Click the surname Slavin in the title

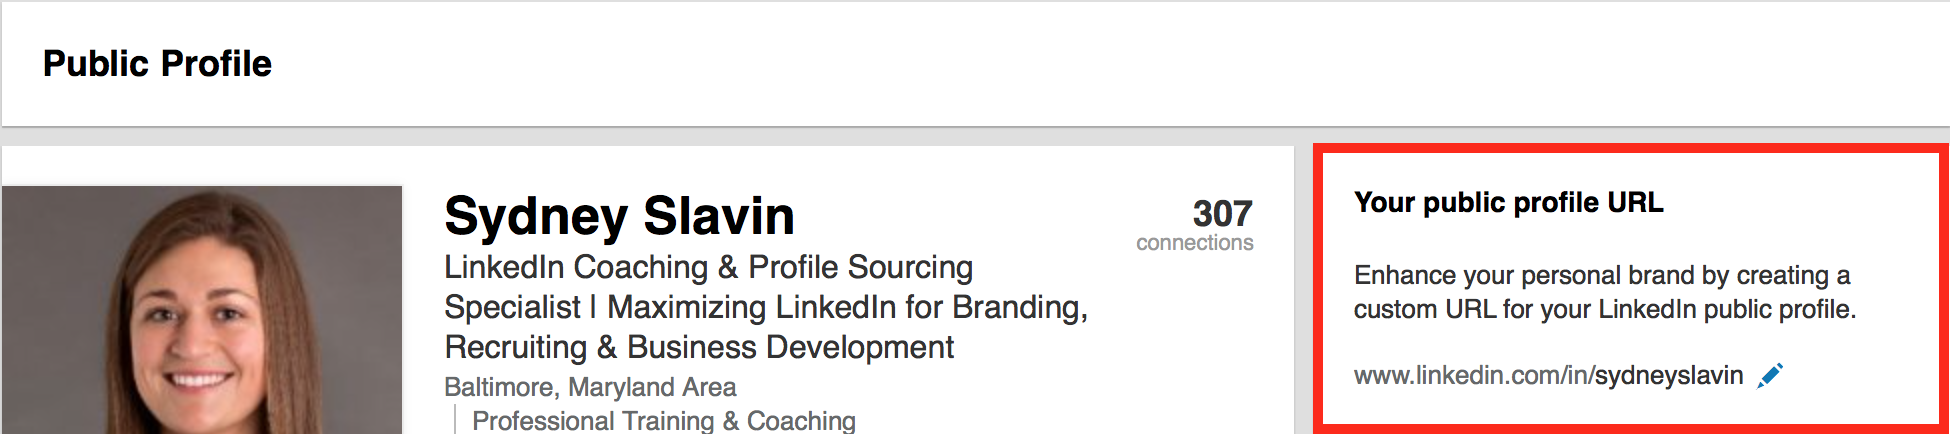pos(719,216)
